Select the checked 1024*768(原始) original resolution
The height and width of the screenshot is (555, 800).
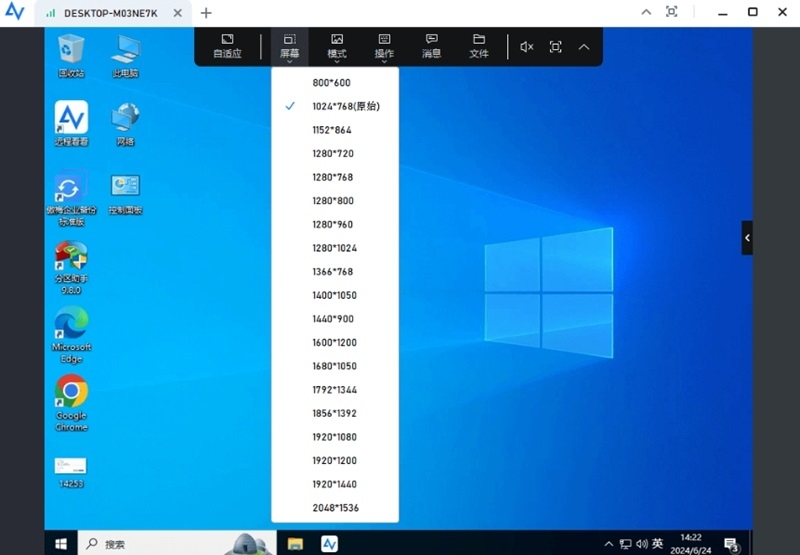point(346,106)
